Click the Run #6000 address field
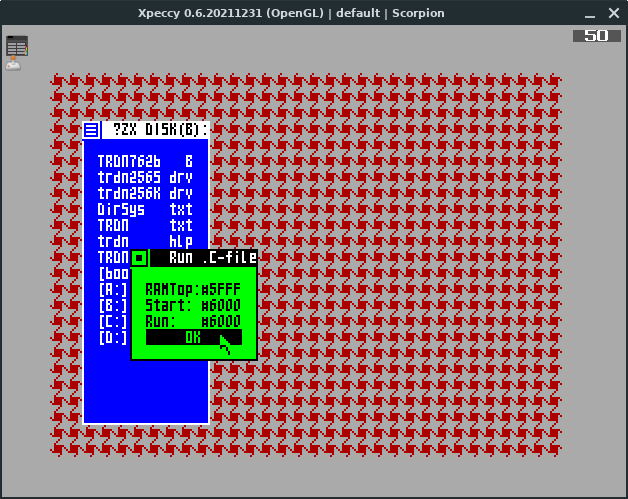 pyautogui.click(x=221, y=322)
